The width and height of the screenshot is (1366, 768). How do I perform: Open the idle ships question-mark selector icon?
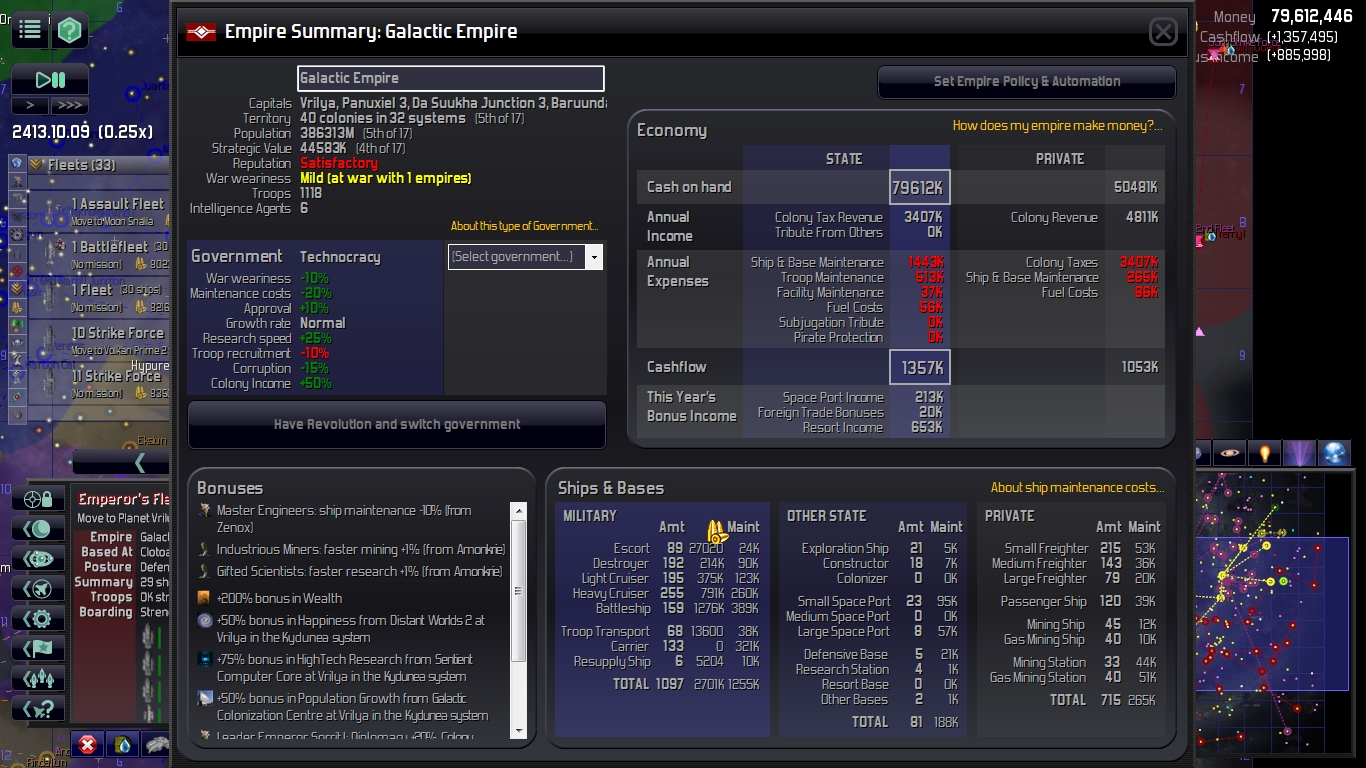click(37, 709)
